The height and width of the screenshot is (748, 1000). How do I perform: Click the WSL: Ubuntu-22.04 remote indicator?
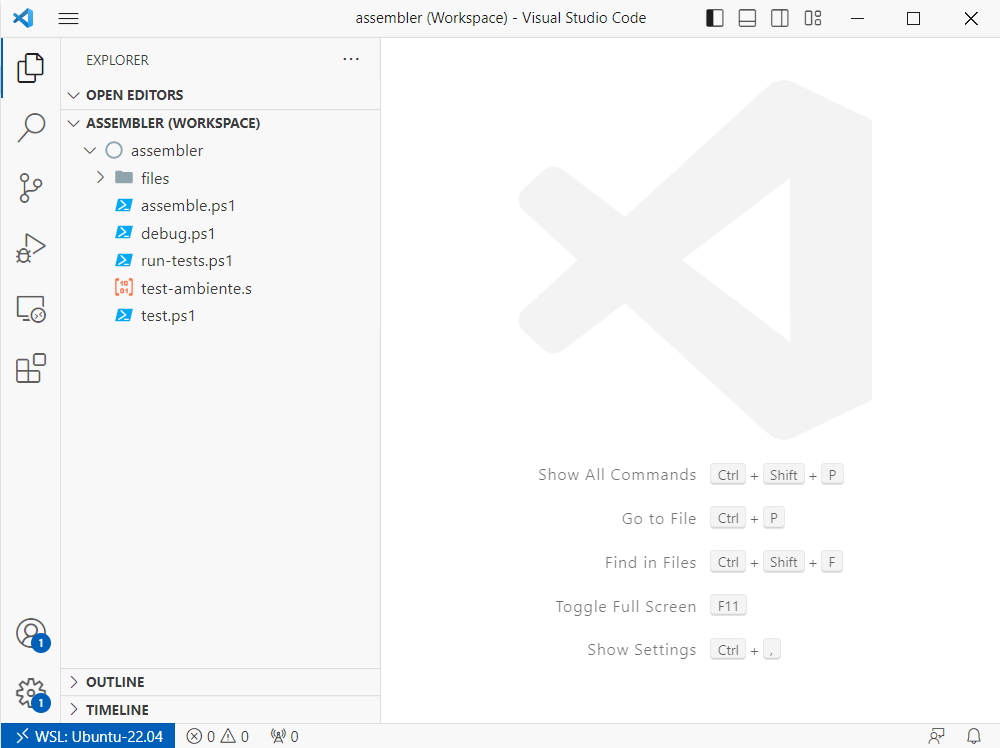pyautogui.click(x=88, y=737)
